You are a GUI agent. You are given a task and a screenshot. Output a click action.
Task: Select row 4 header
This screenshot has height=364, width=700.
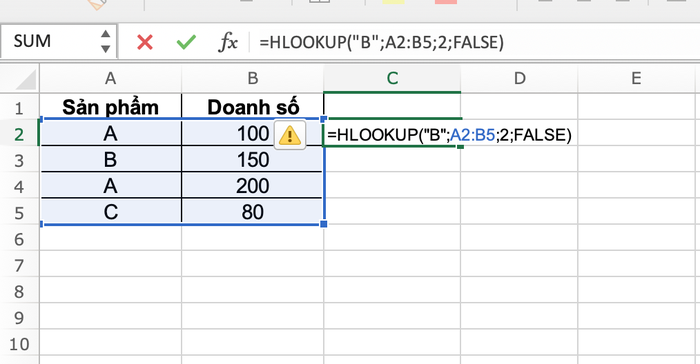pyautogui.click(x=19, y=186)
